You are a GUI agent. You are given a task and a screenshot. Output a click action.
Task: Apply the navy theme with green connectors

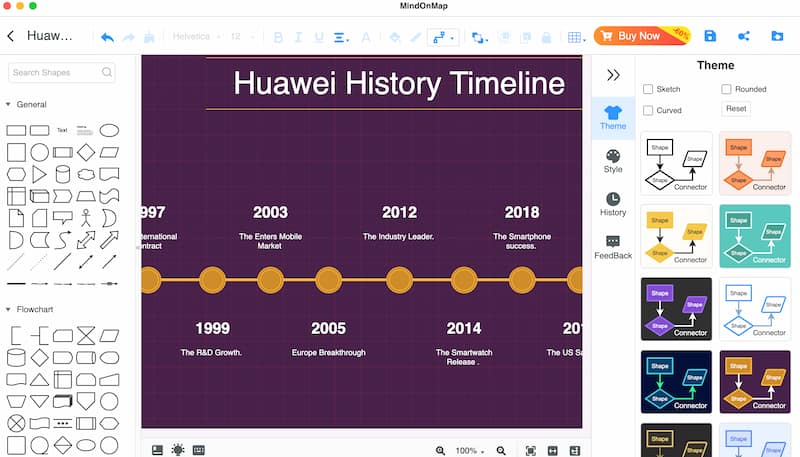coord(677,382)
